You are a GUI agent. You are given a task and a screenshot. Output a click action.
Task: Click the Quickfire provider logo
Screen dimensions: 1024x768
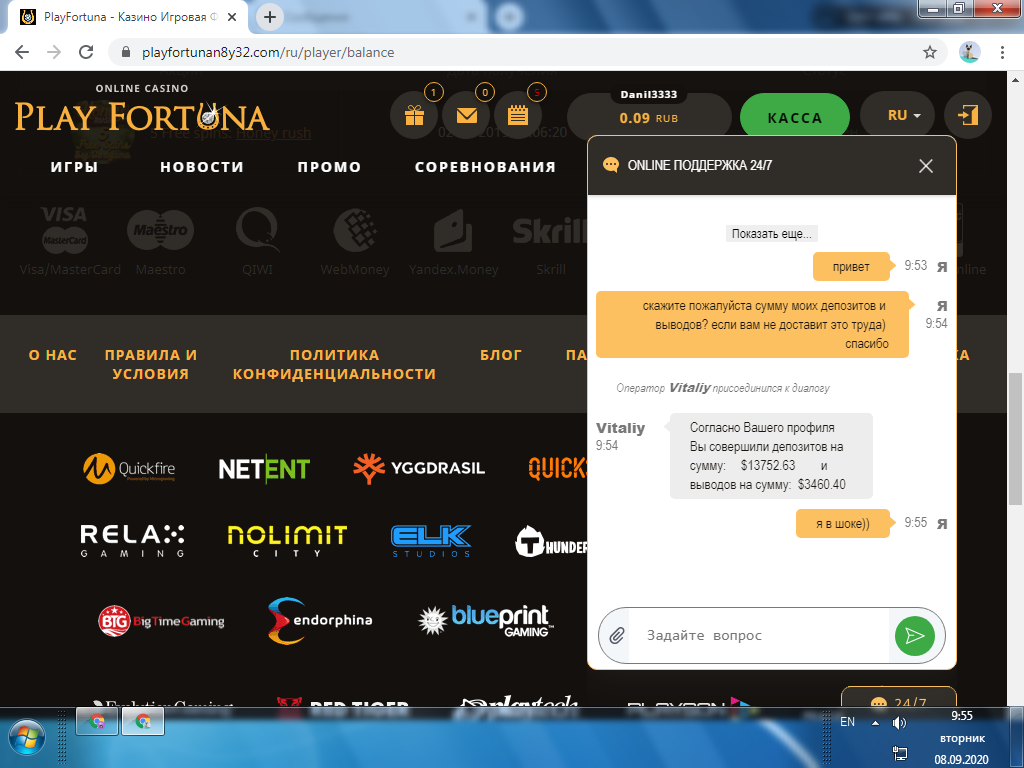tap(129, 468)
